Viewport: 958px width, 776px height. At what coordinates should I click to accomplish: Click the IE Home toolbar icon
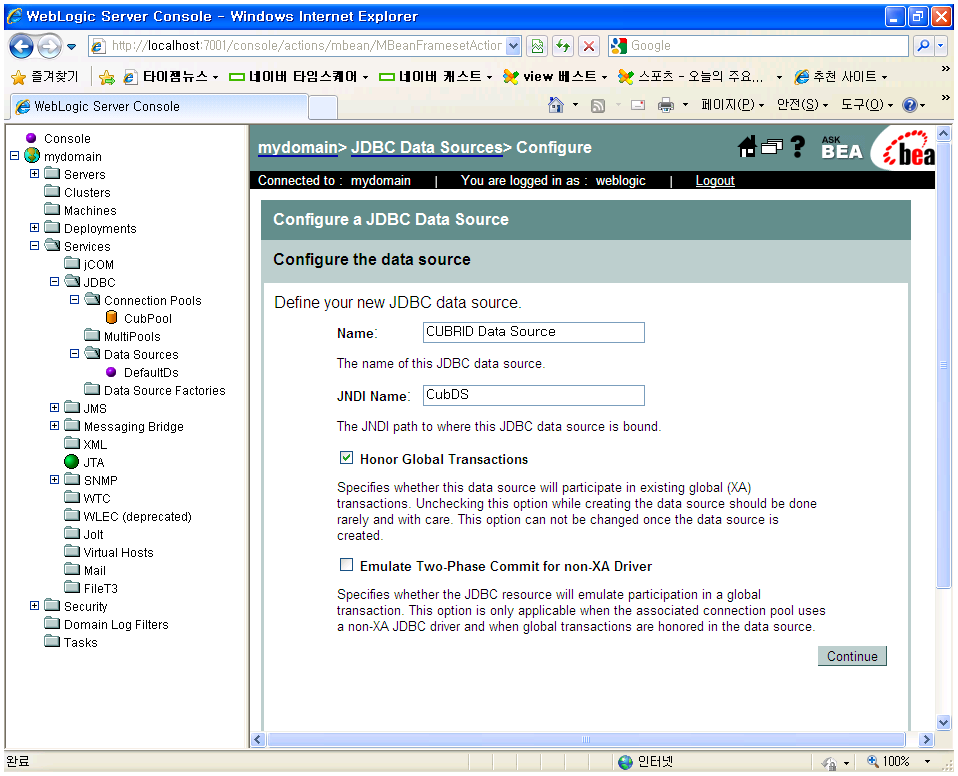pos(555,105)
